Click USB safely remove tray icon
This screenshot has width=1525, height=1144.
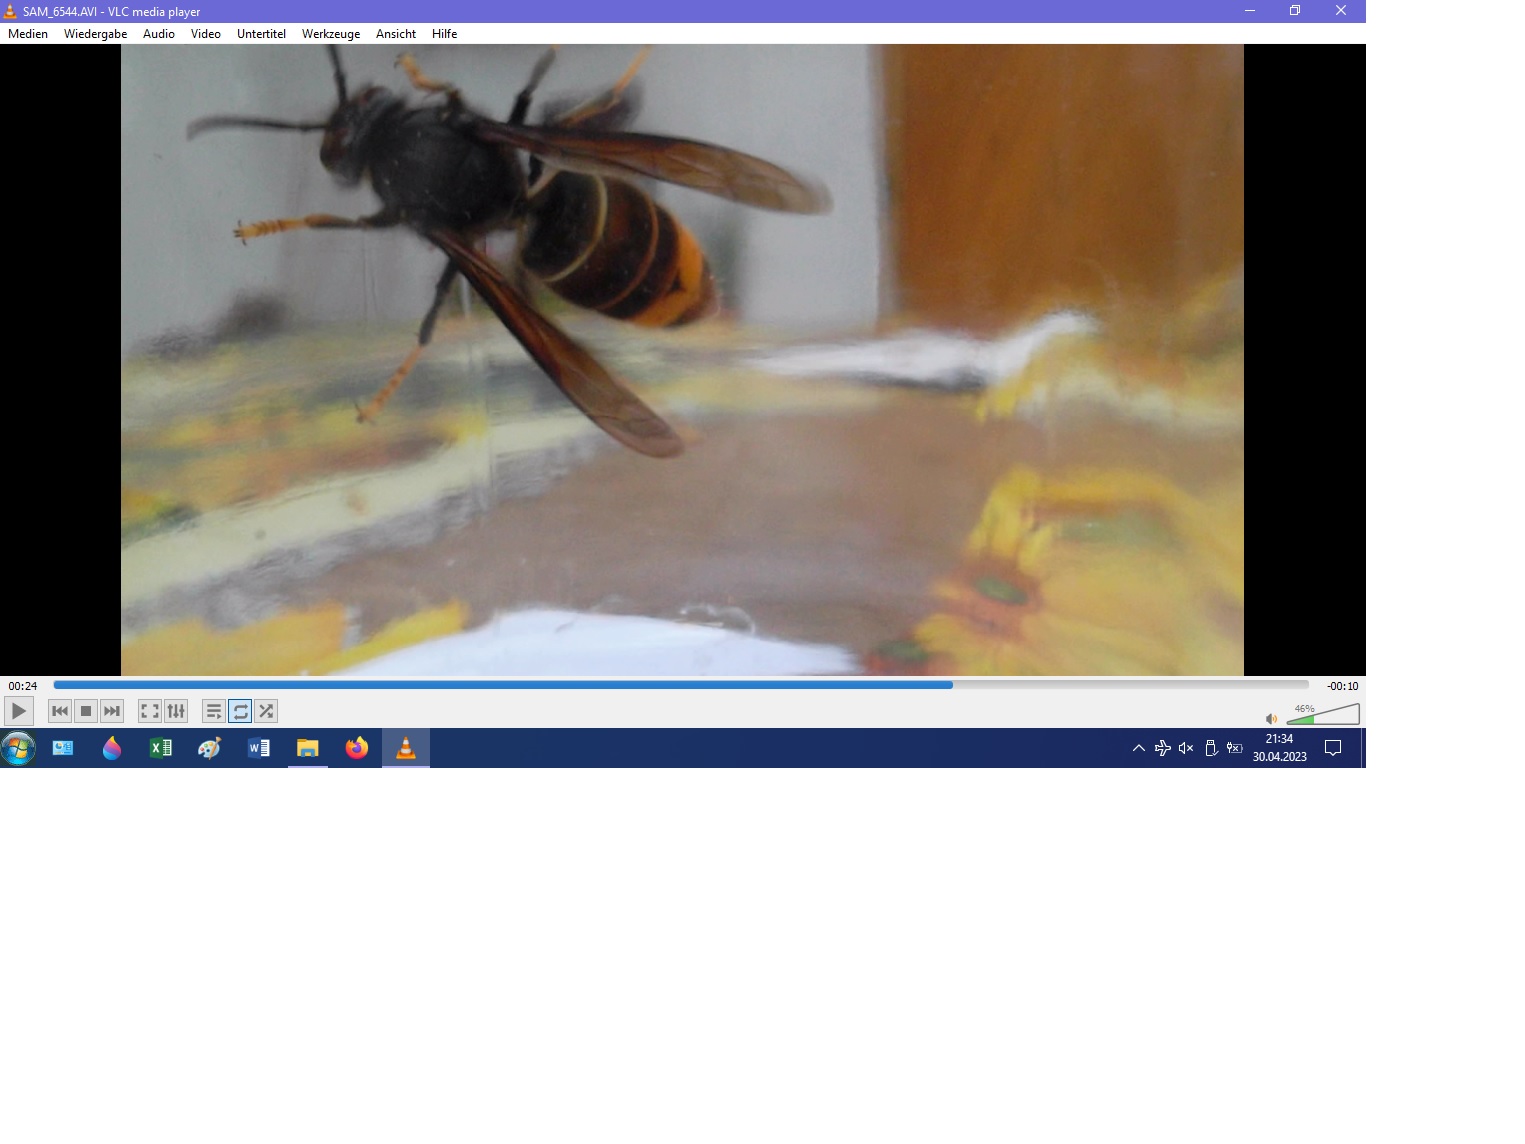tap(1211, 748)
